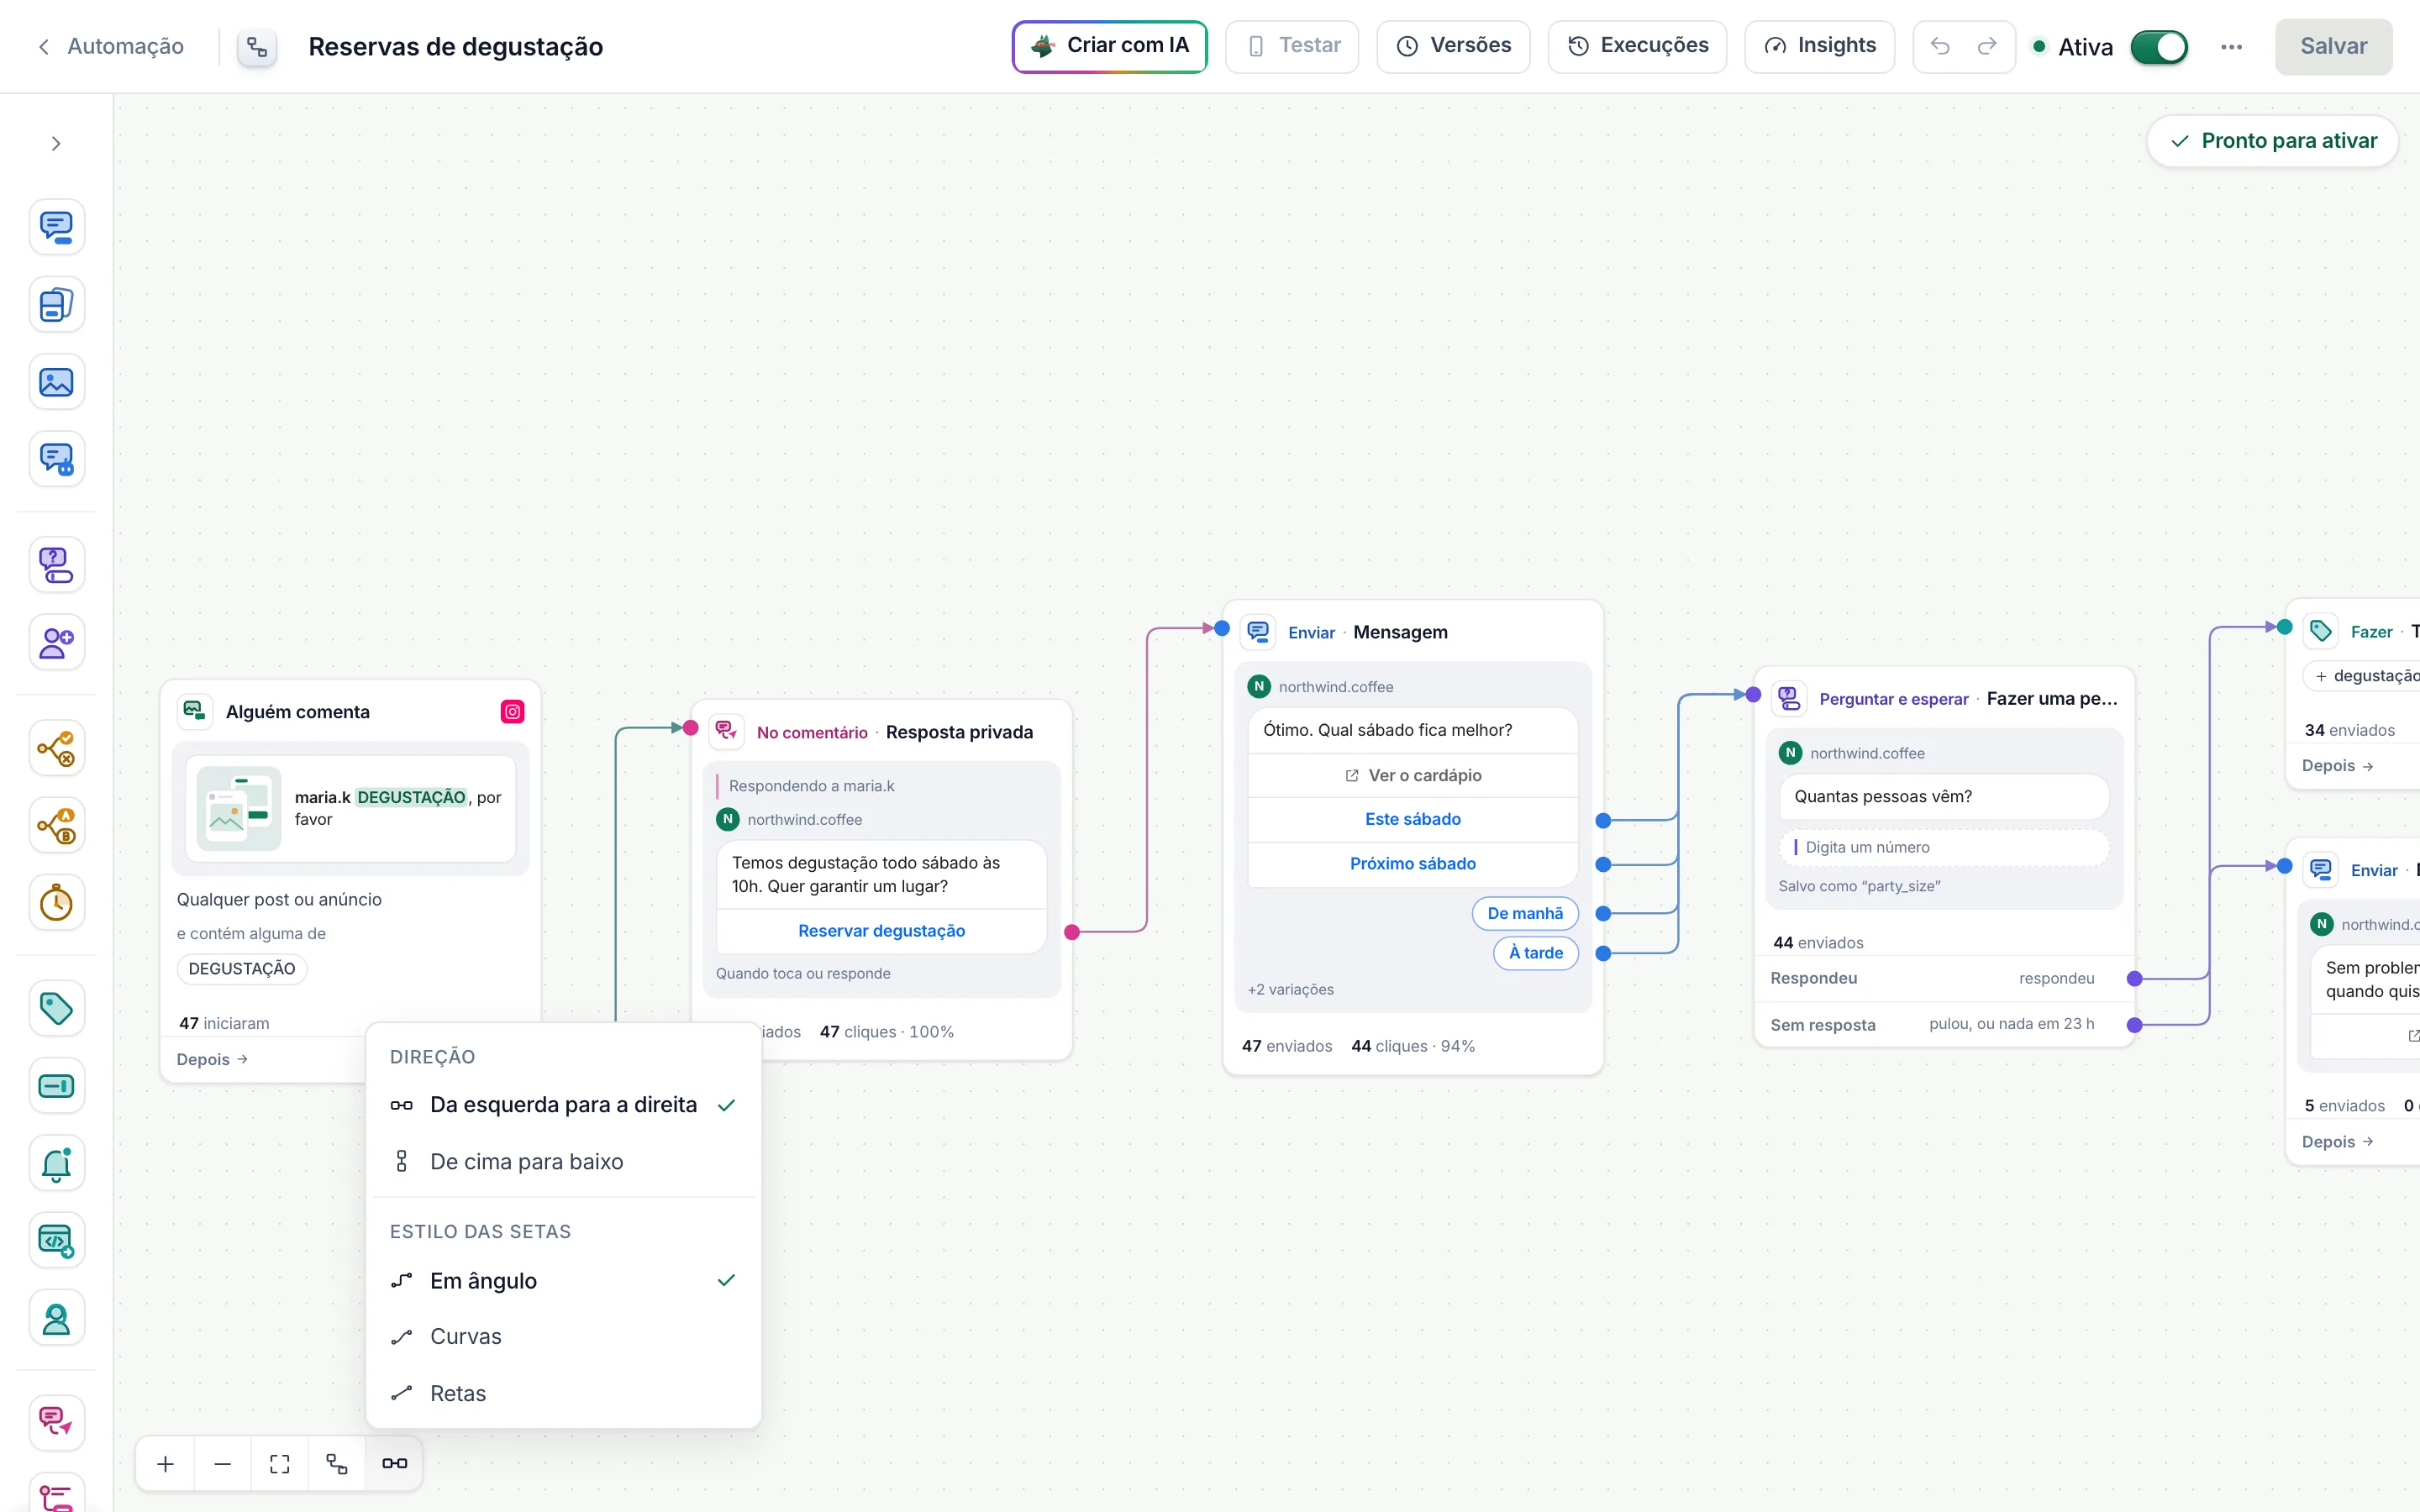Click the undo arrow
This screenshot has width=2420, height=1512.
pyautogui.click(x=1940, y=46)
